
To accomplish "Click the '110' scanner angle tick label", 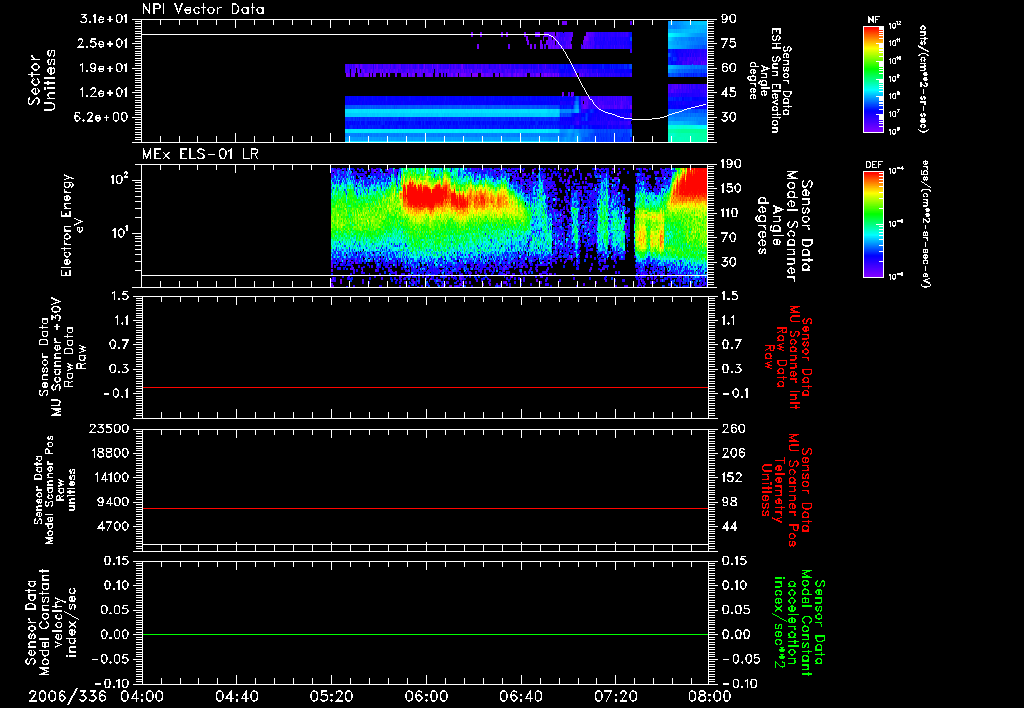I will (x=731, y=213).
